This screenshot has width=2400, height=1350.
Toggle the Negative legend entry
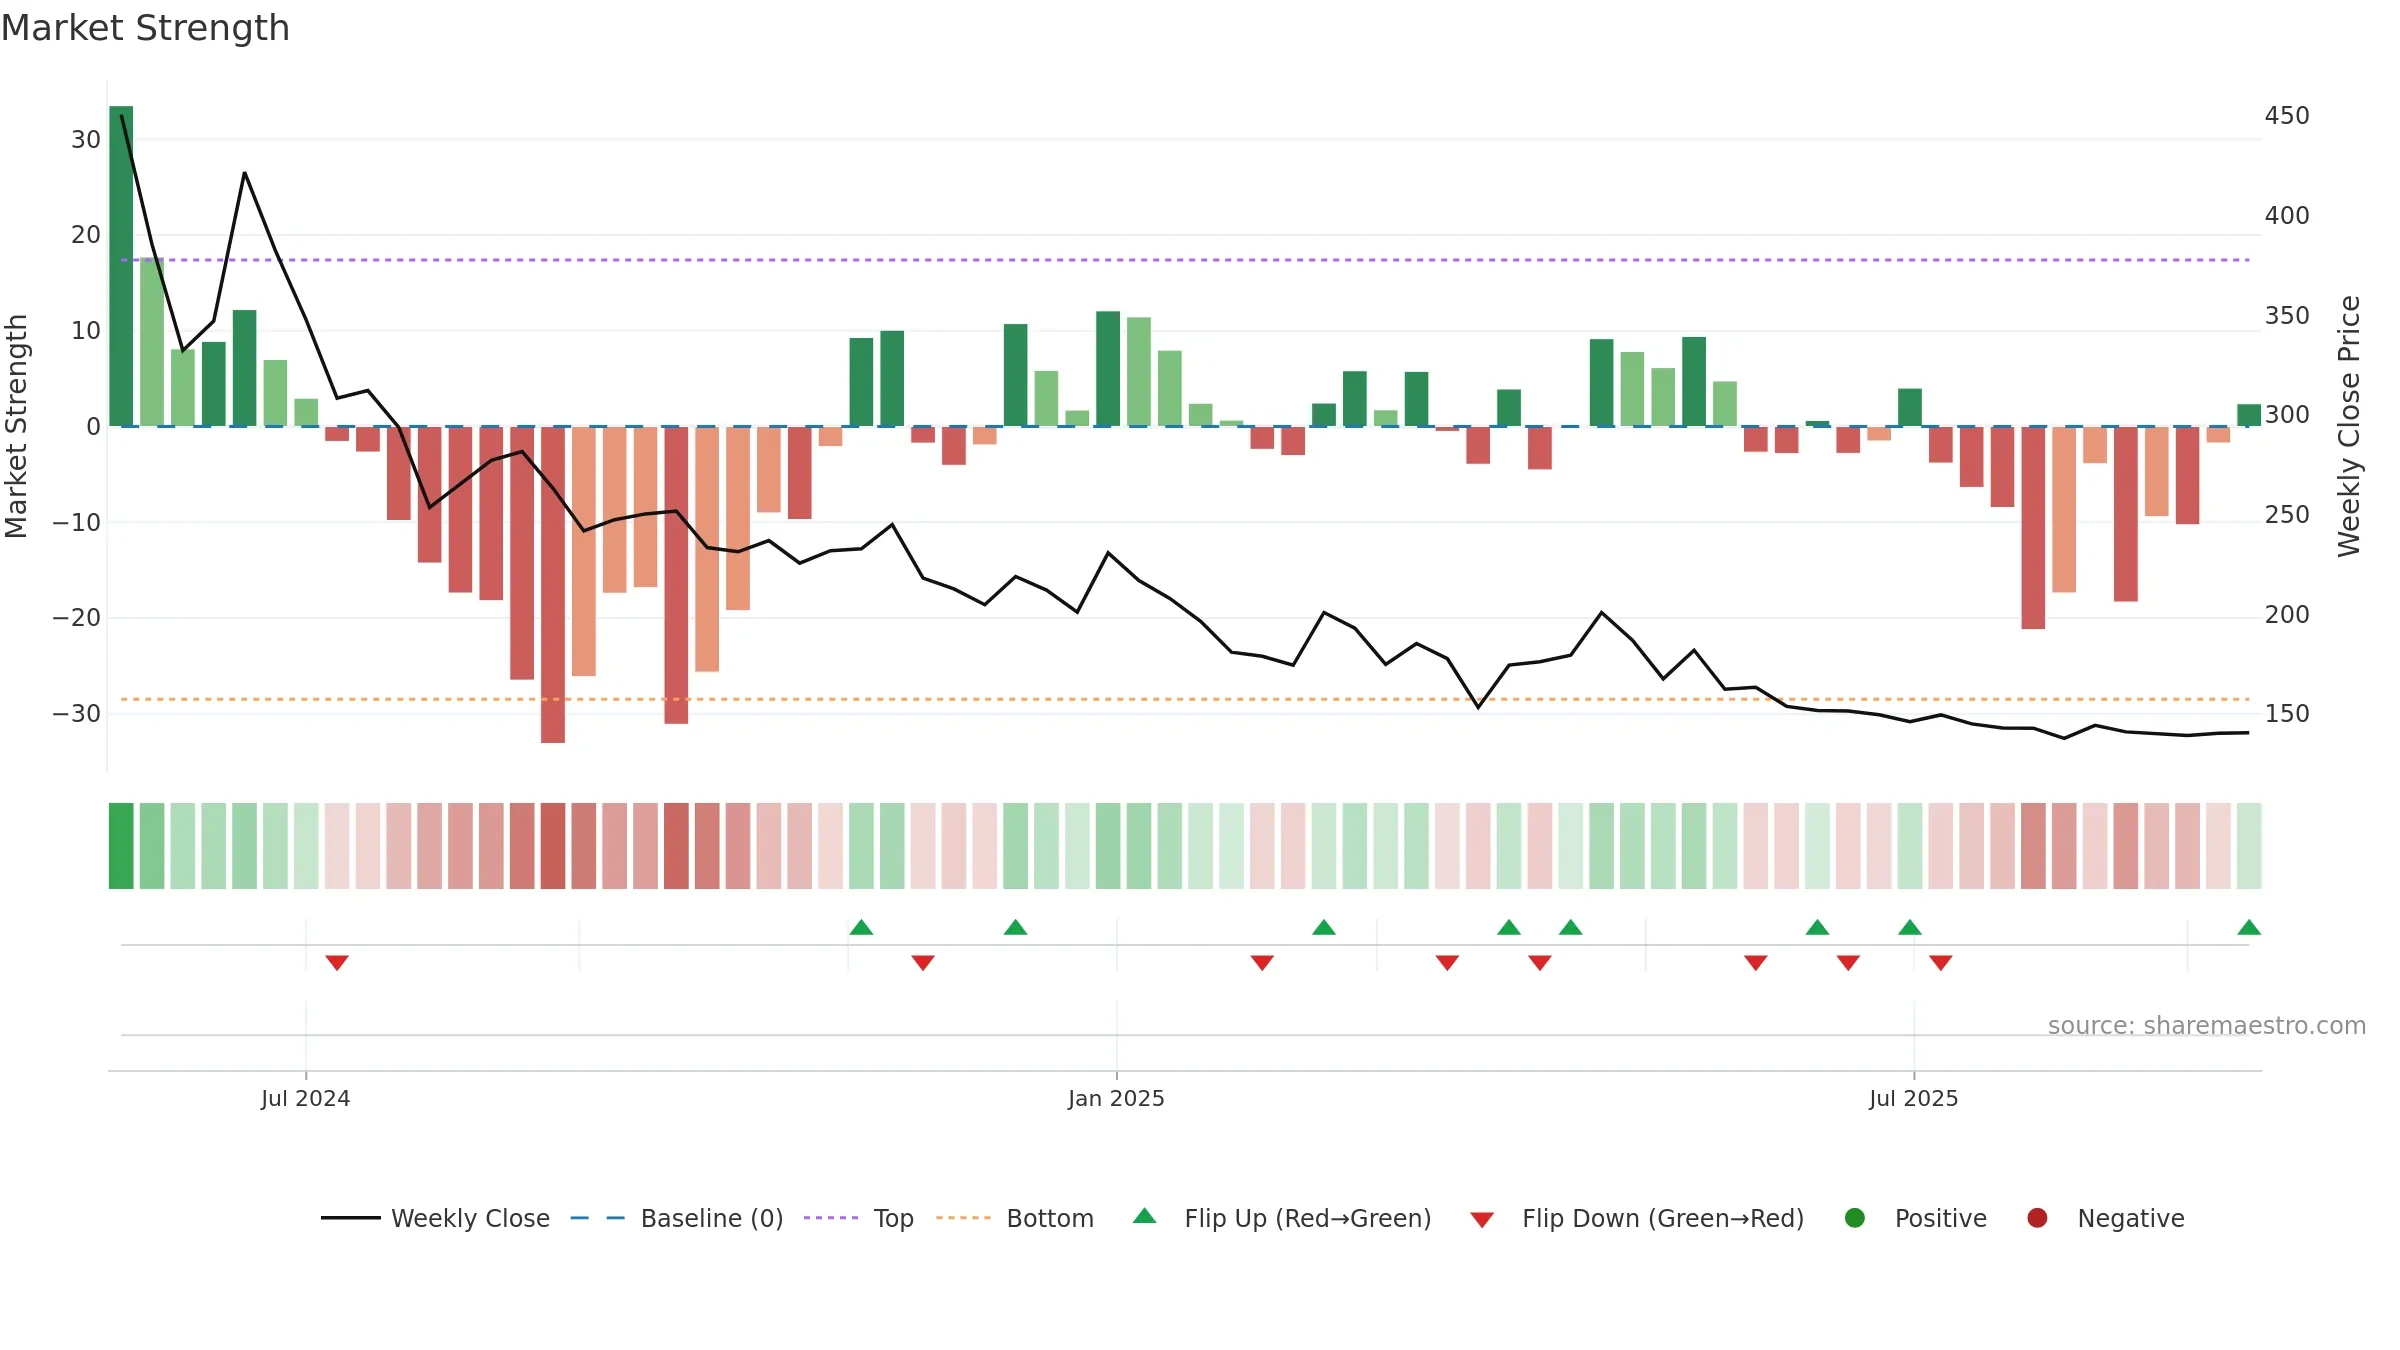click(x=2105, y=1218)
